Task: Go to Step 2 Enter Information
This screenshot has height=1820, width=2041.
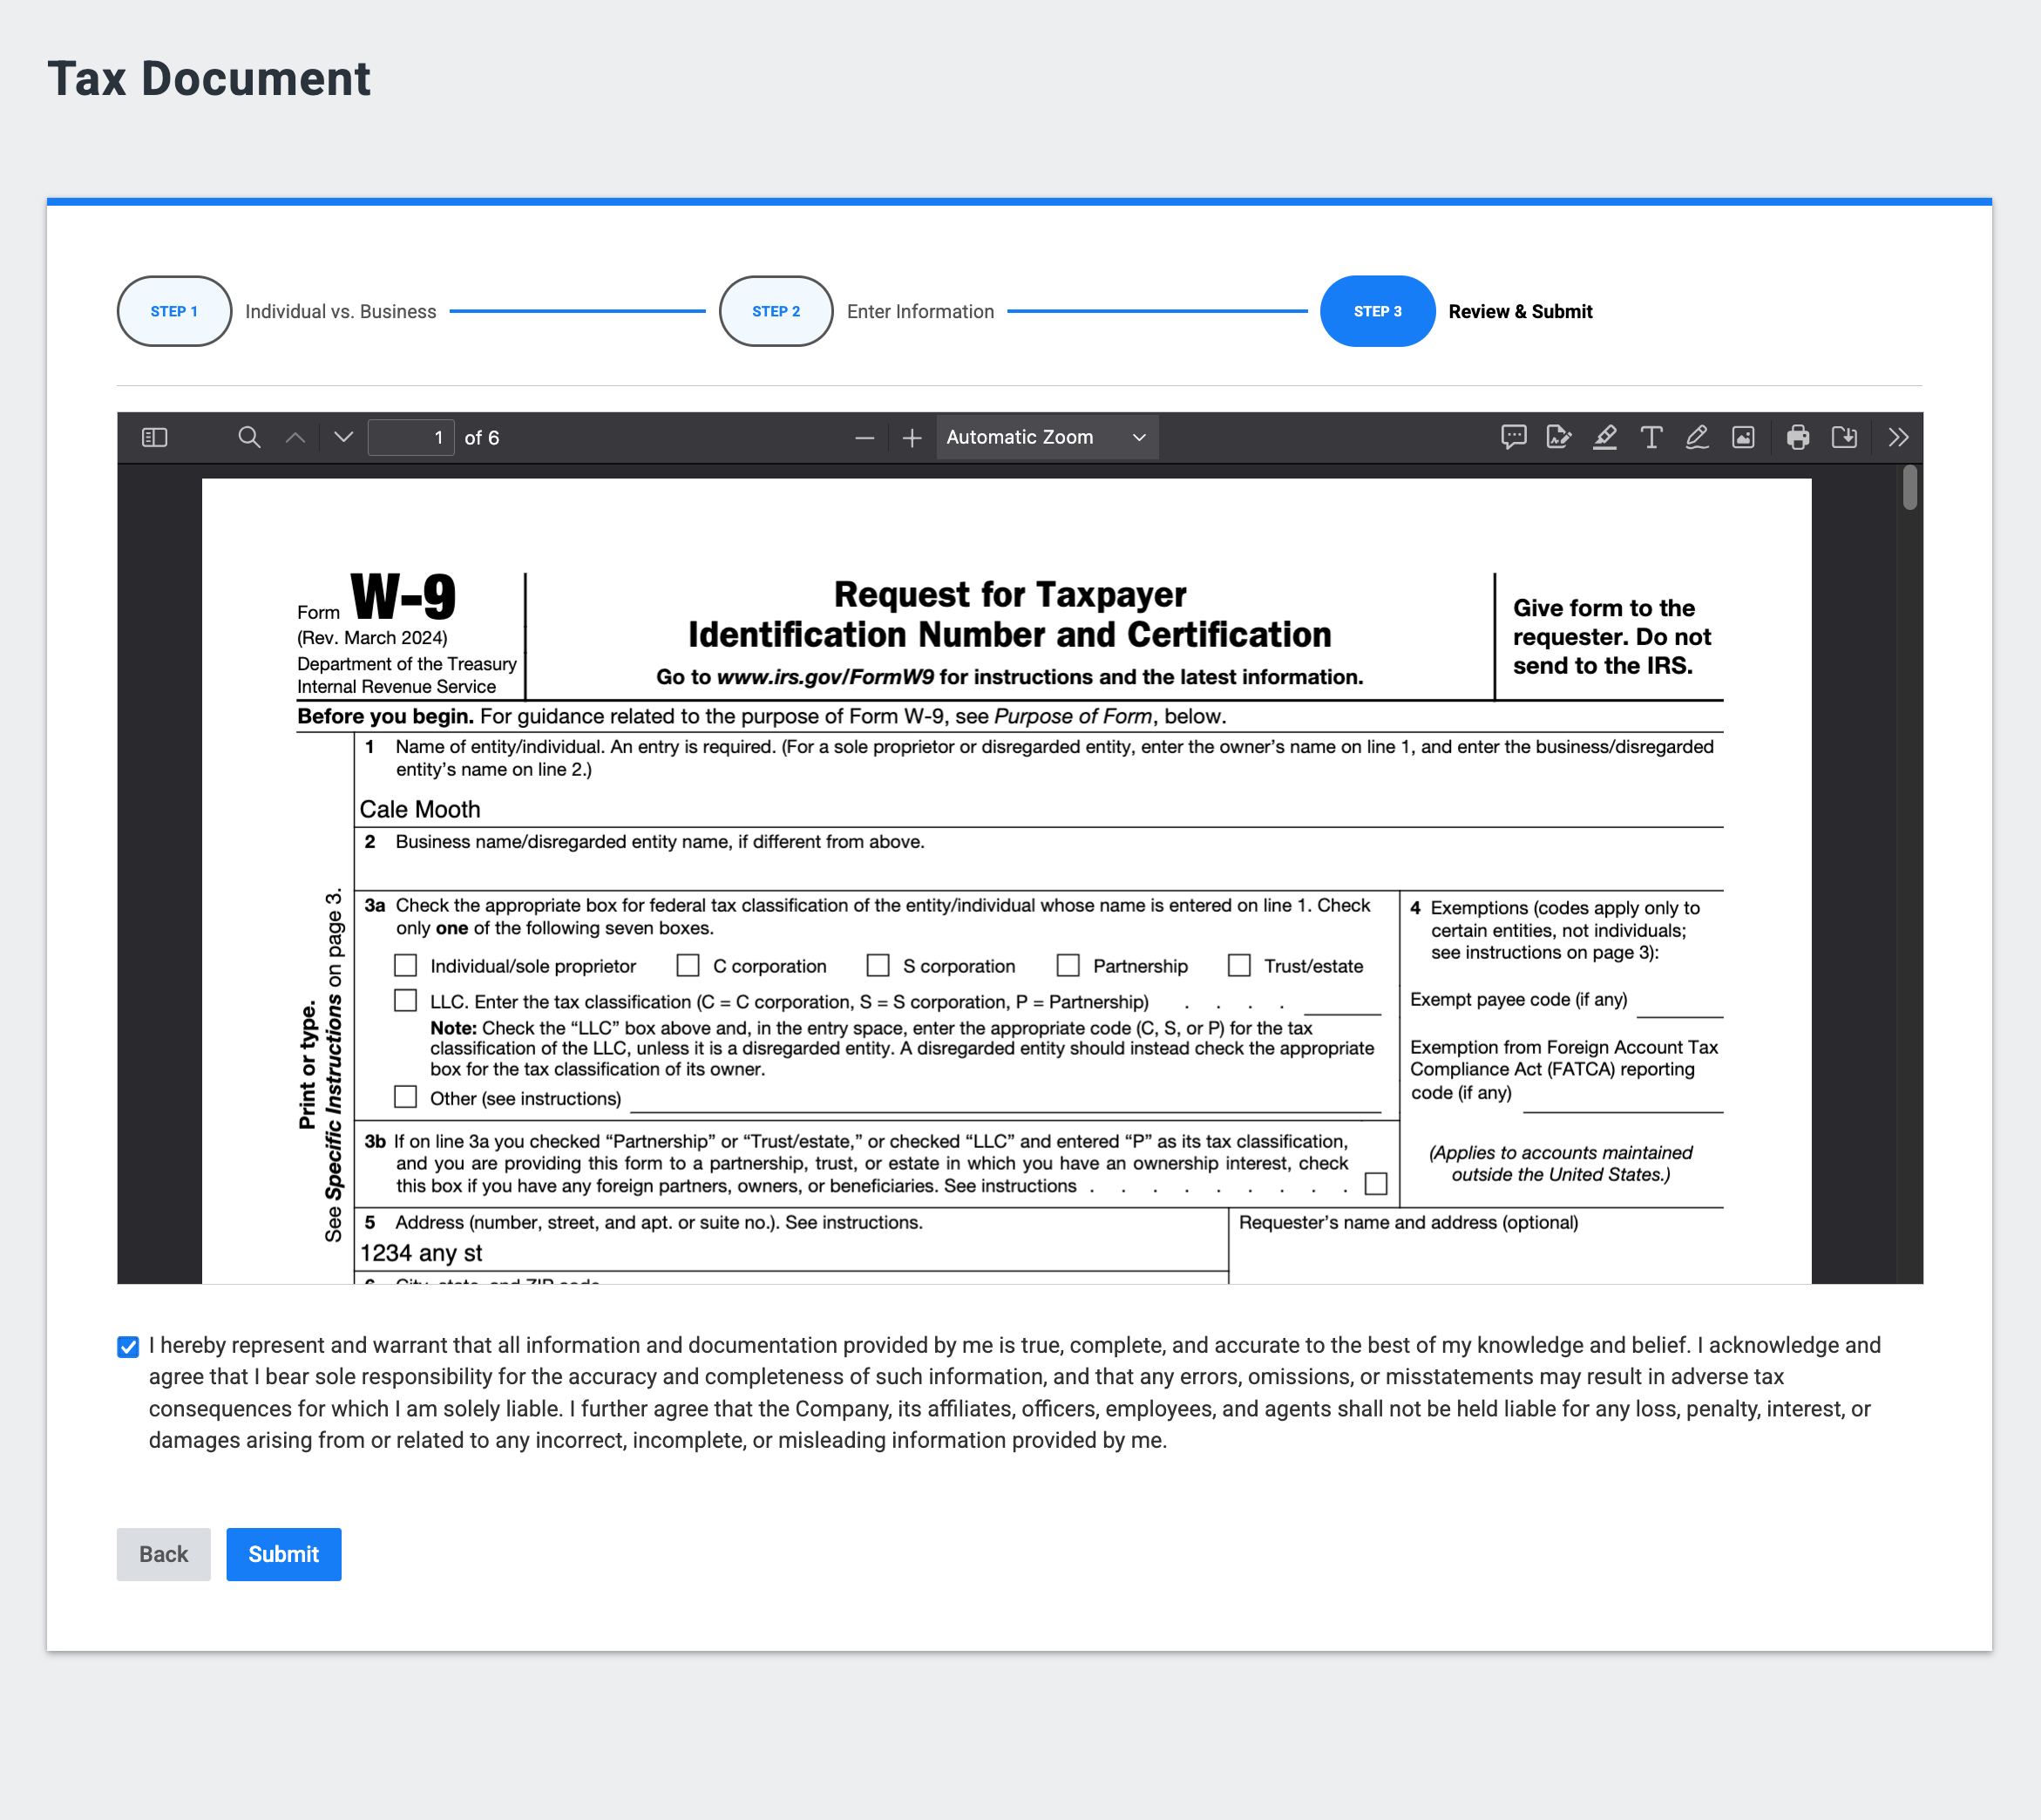Action: (x=776, y=311)
